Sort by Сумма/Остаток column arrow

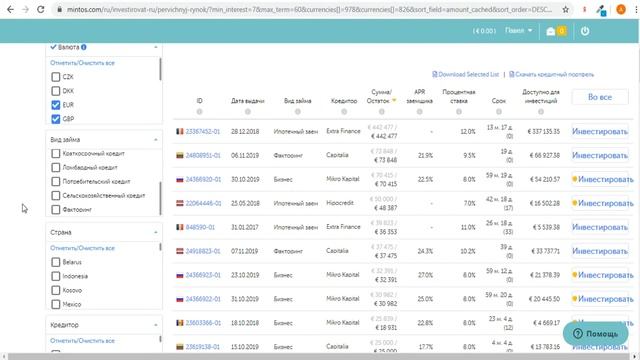click(394, 100)
